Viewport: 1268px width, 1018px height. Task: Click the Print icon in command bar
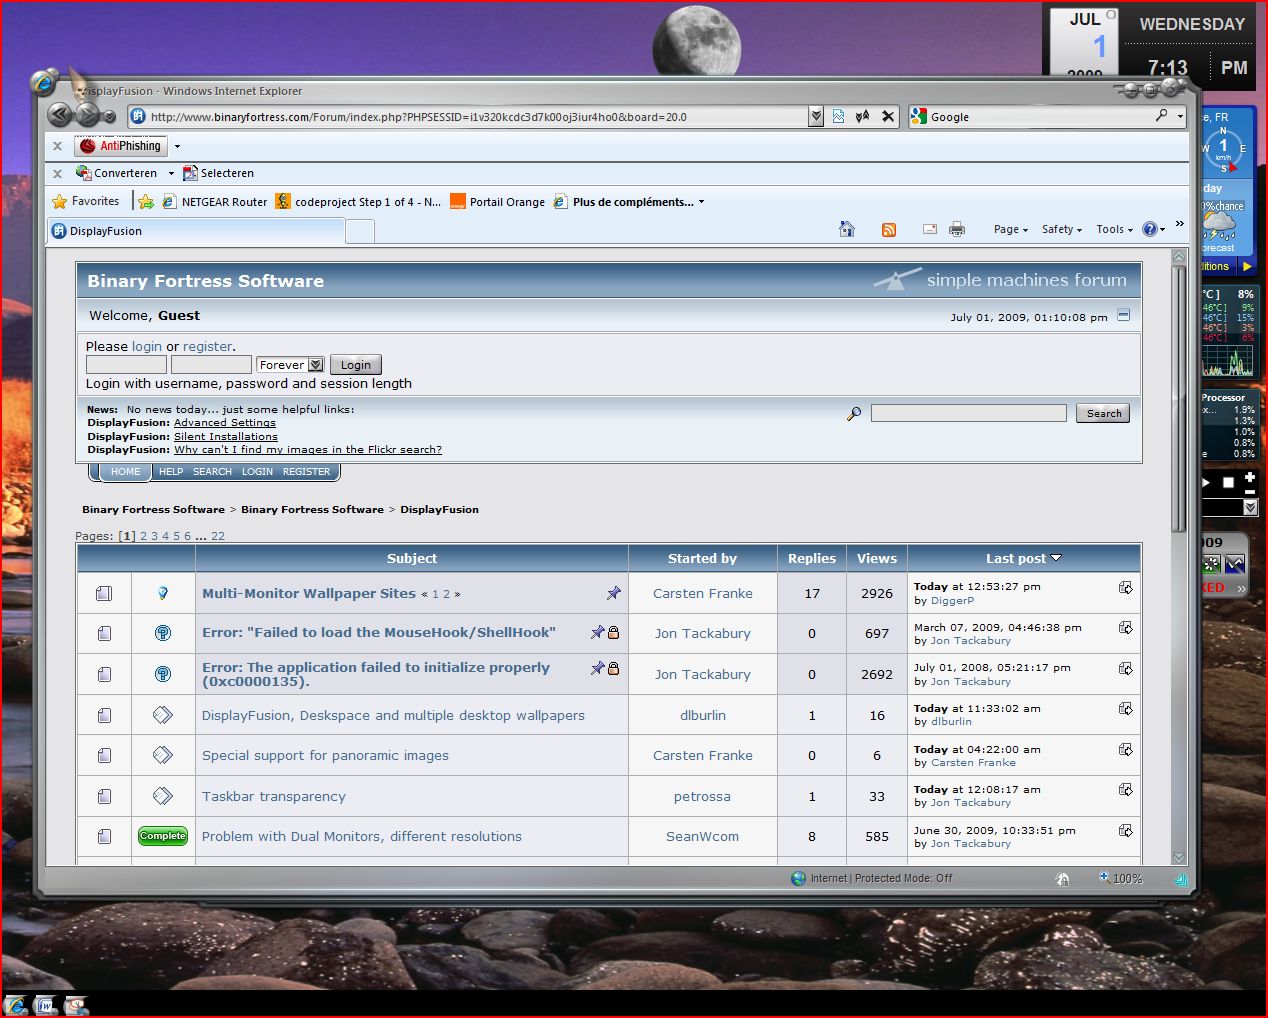pos(957,229)
